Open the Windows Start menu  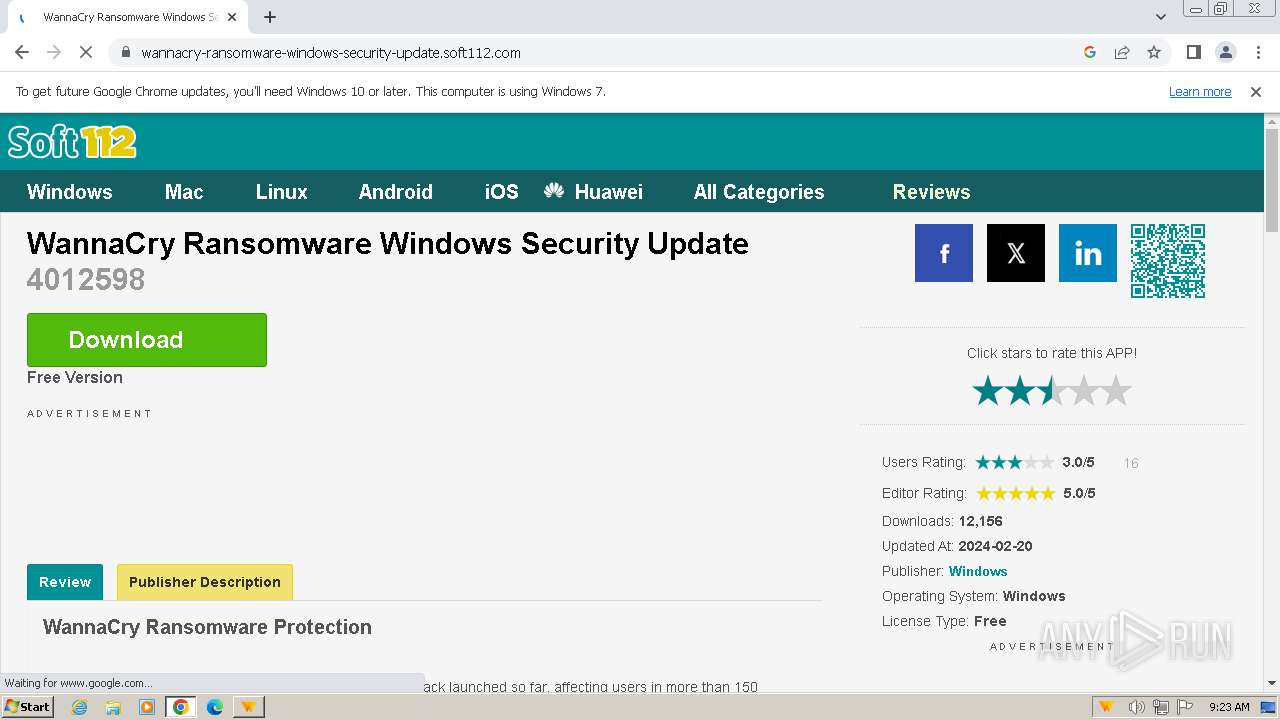coord(28,706)
